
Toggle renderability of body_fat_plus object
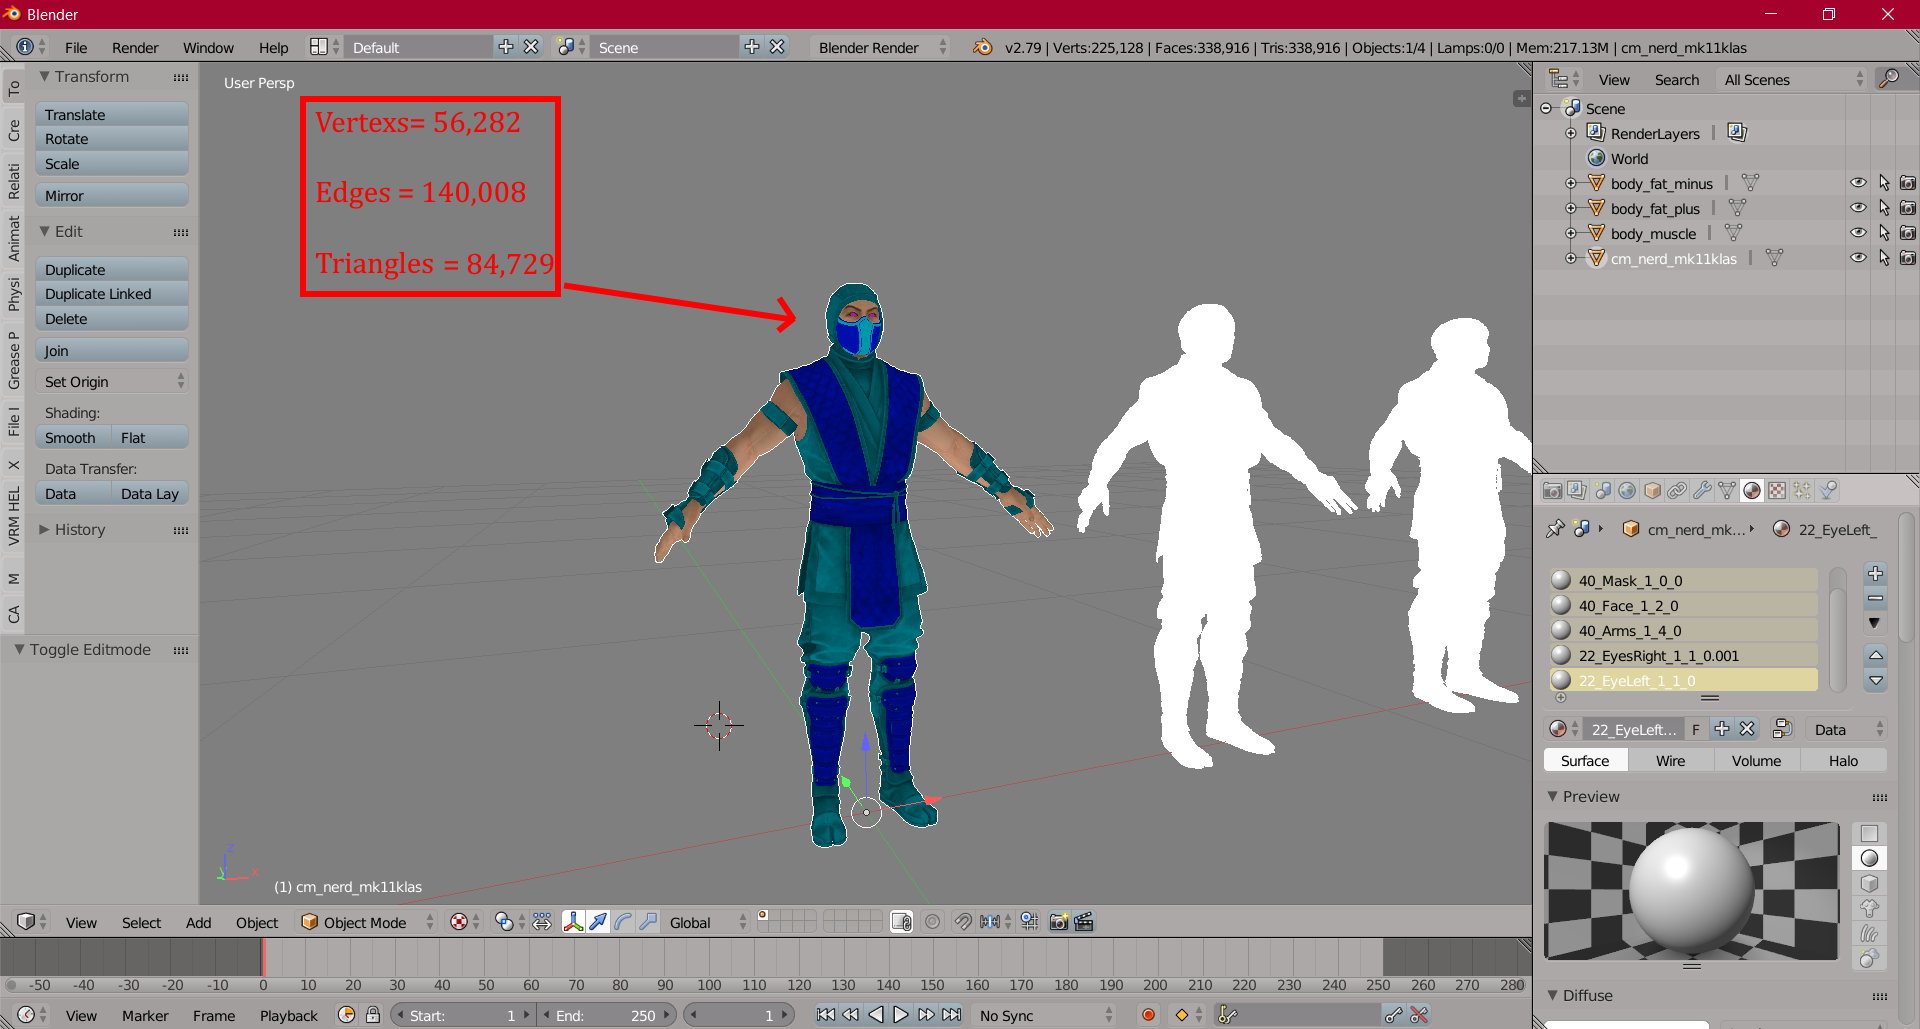(x=1908, y=208)
